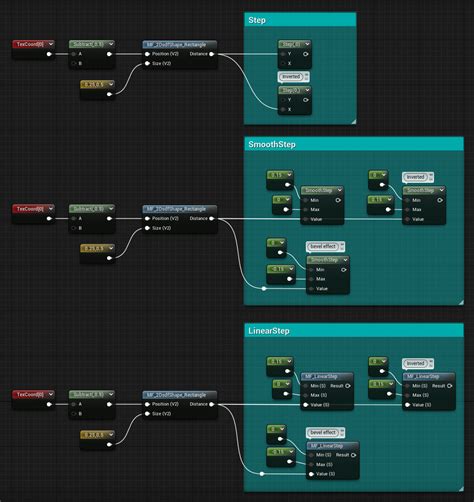474x502 pixels.
Task: Click Distance output pin in the Step row
Action: (211, 54)
